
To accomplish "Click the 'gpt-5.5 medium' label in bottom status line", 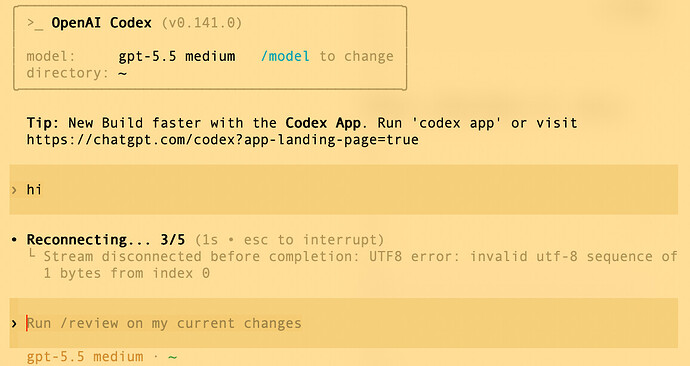I will (85, 357).
